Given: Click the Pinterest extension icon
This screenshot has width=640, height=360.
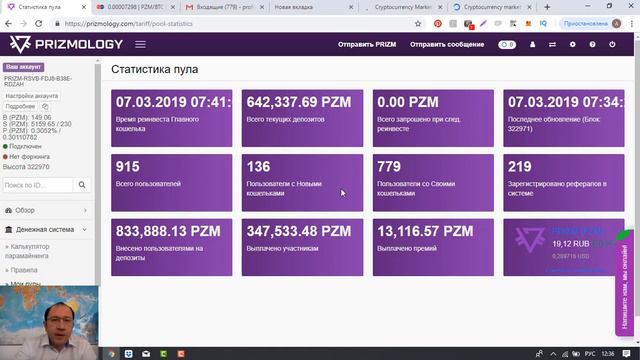Looking at the screenshot, I should pyautogui.click(x=438, y=24).
